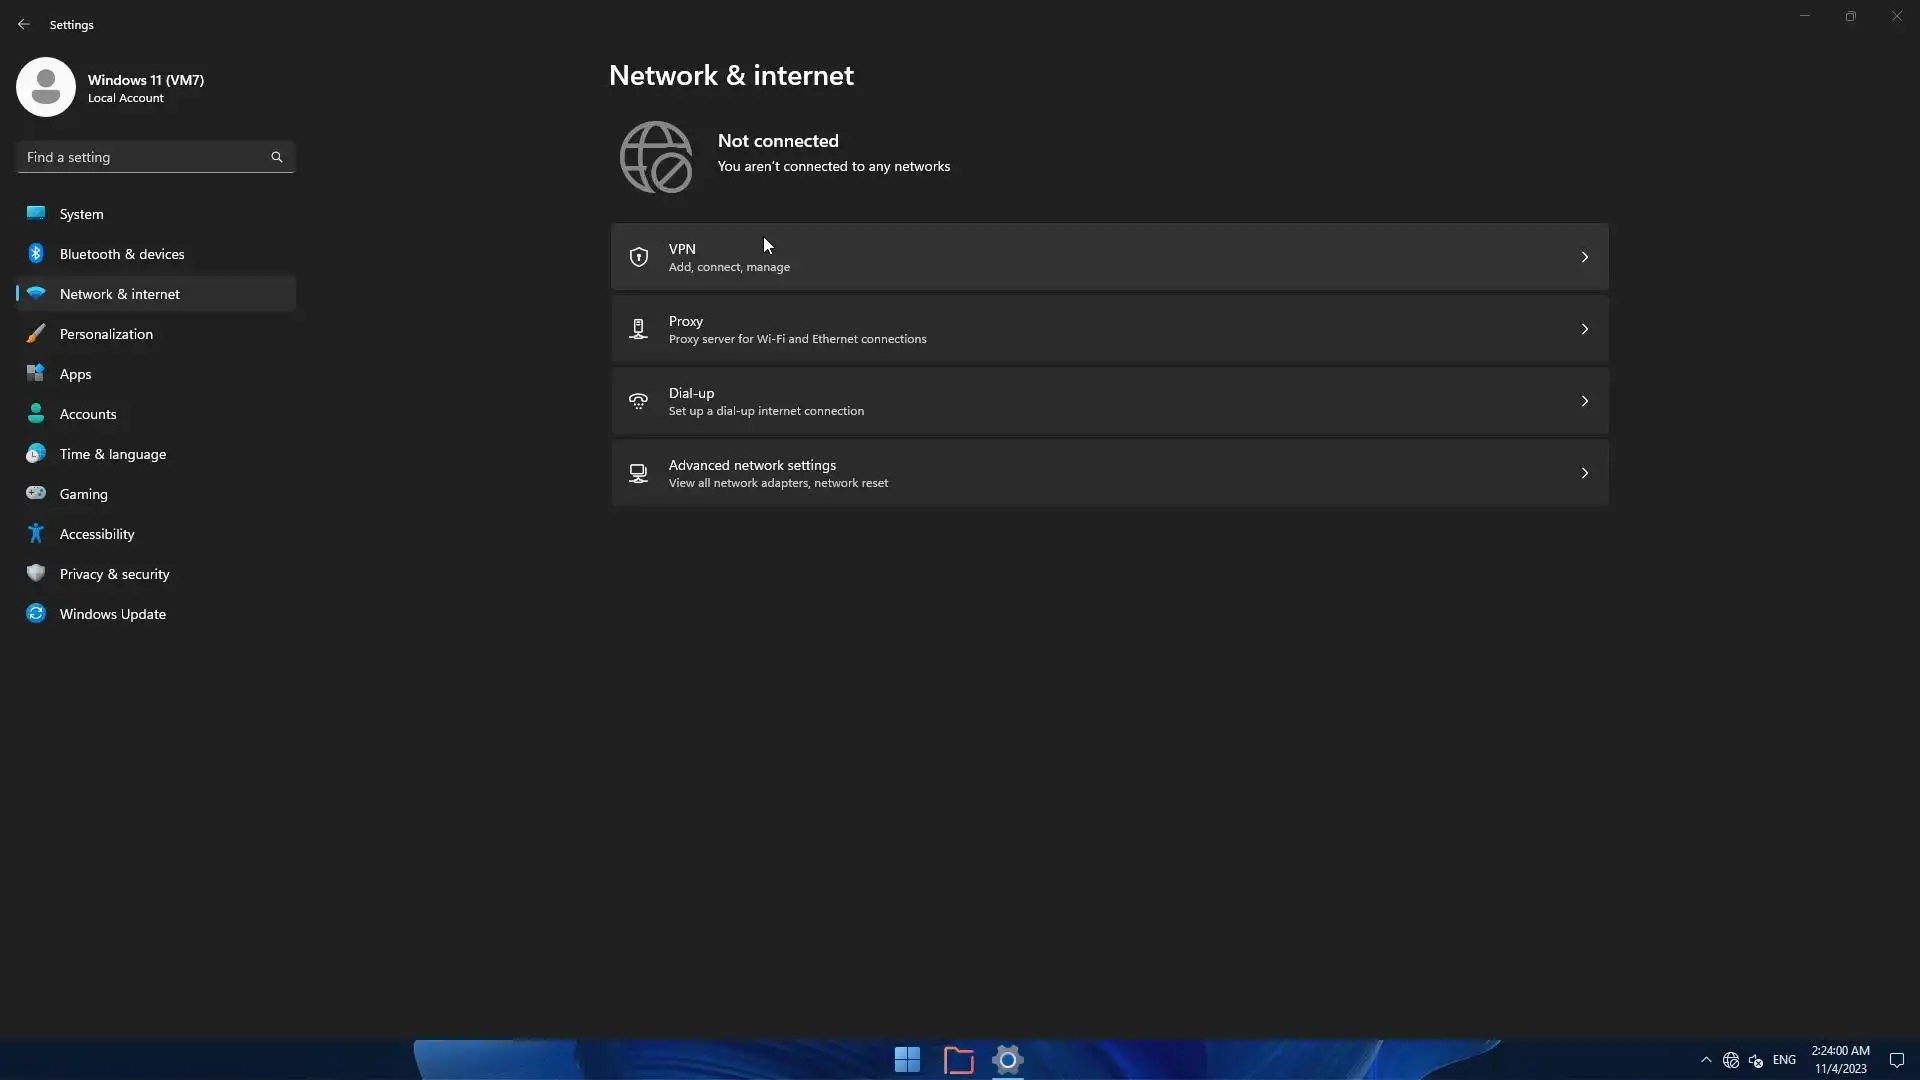Viewport: 1920px width, 1080px height.
Task: Open Advanced network settings chevron arrow
Action: point(1584,473)
